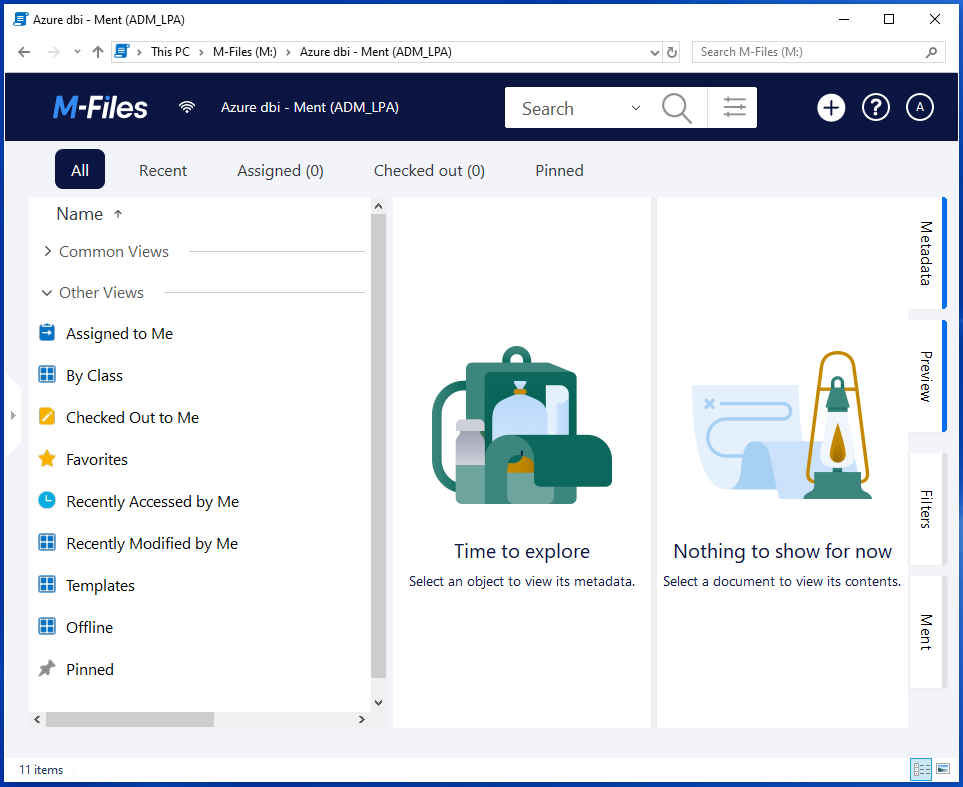Create a new object with plus button
Screen dimensions: 963x787
pos(831,108)
